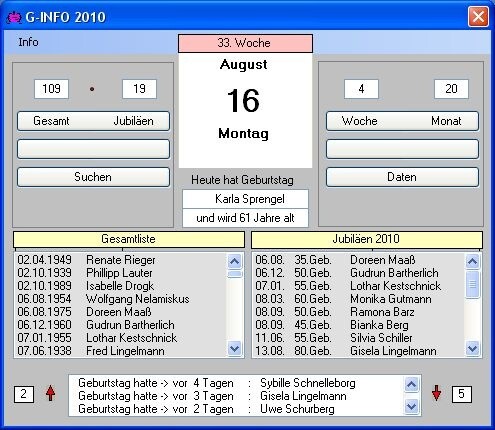This screenshot has width=495, height=430.
Task: Click the calendar day number 16
Action: [x=243, y=100]
